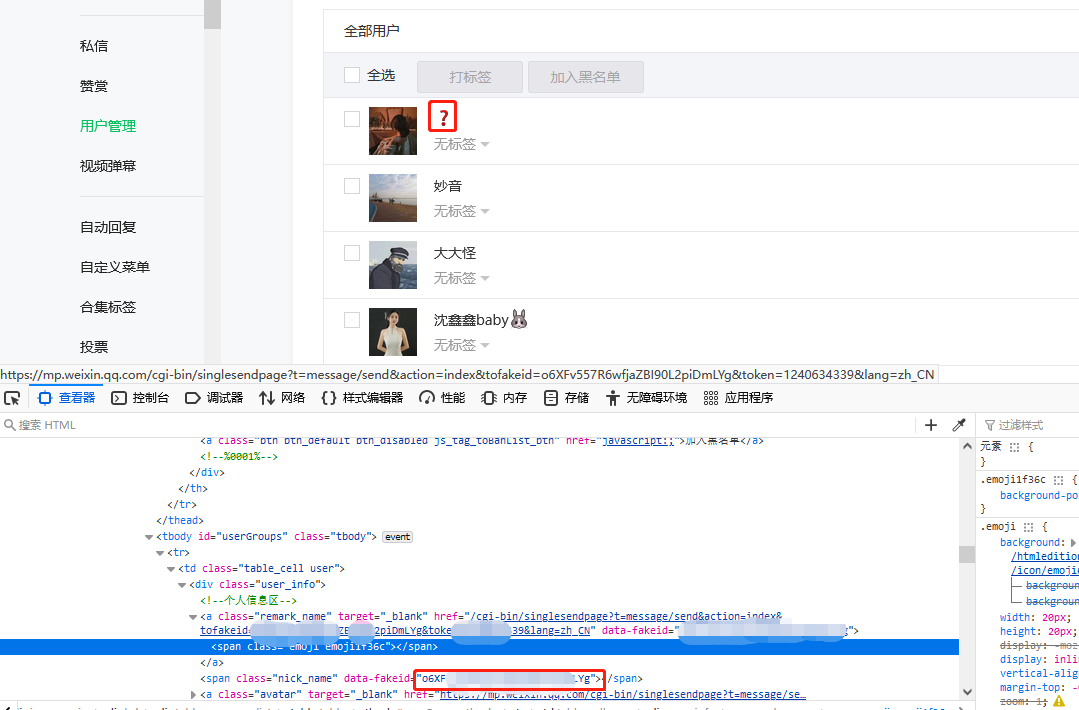Viewport: 1079px width, 710px height.
Task: Open 无标签 dropdown for the first user
Action: coord(461,144)
